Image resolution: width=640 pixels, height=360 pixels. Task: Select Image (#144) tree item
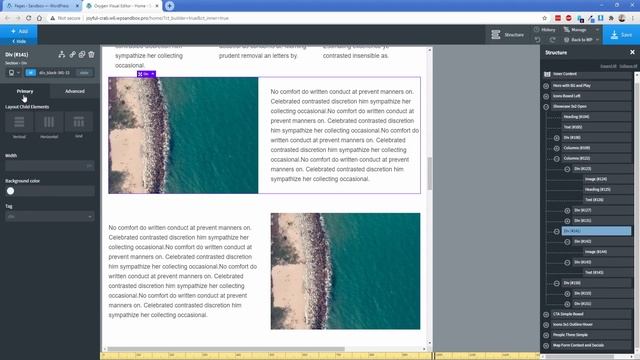coord(607,252)
